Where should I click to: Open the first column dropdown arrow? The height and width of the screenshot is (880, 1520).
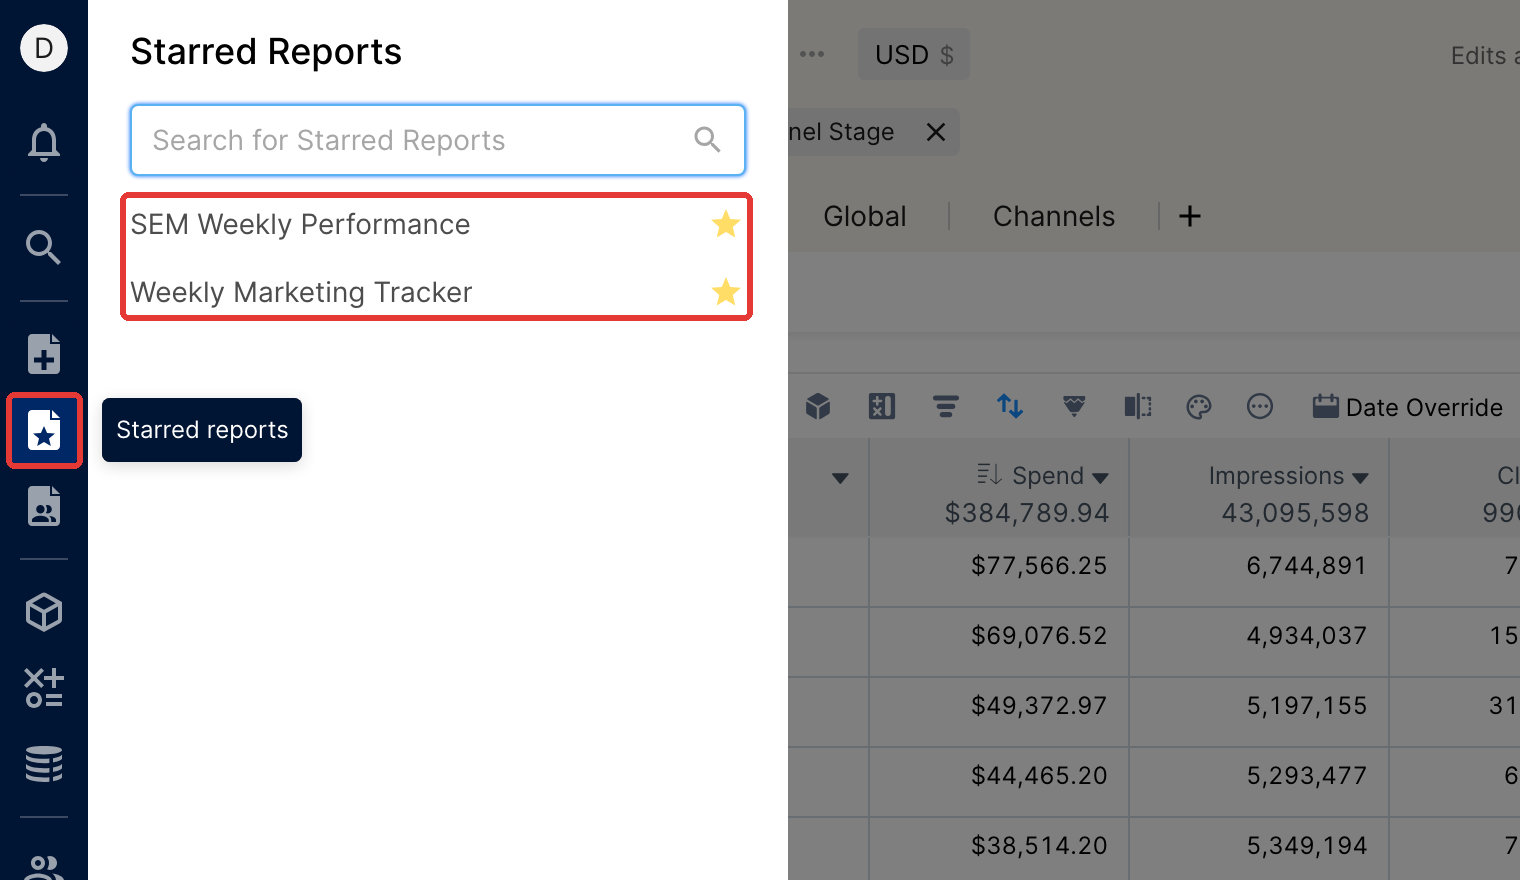click(840, 478)
